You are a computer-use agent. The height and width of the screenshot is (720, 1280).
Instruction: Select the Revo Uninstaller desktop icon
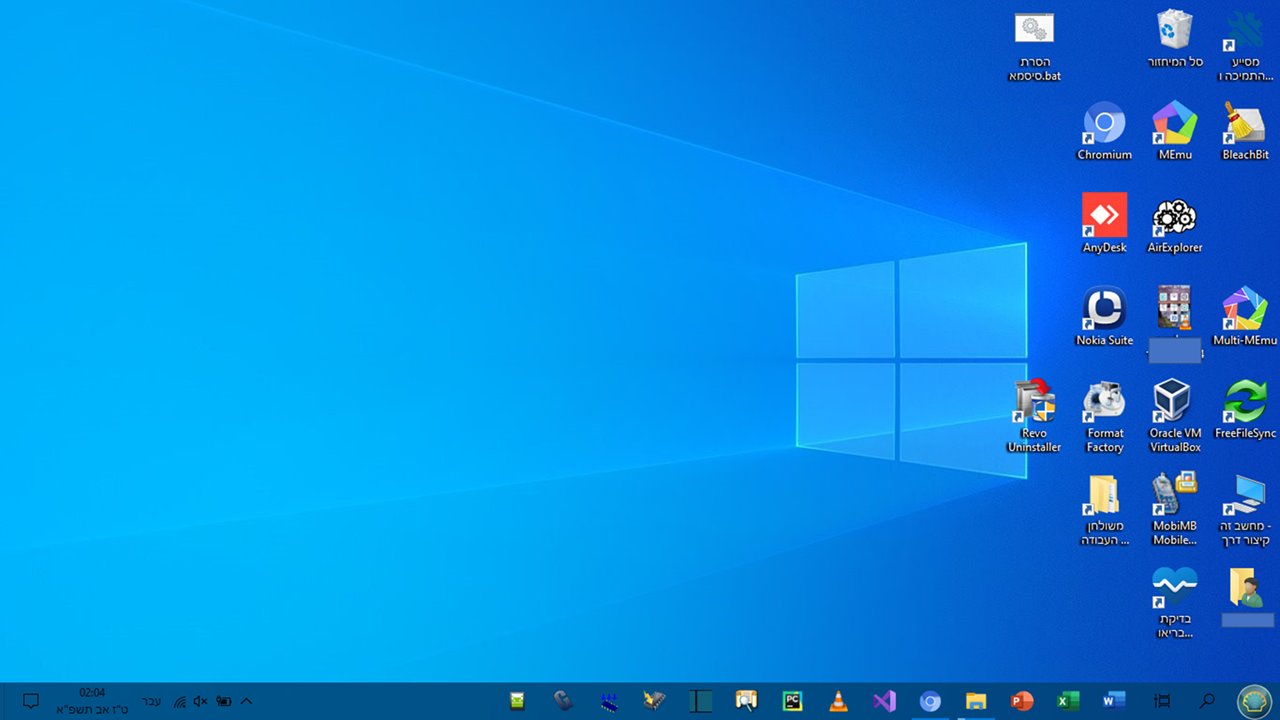(x=1034, y=416)
